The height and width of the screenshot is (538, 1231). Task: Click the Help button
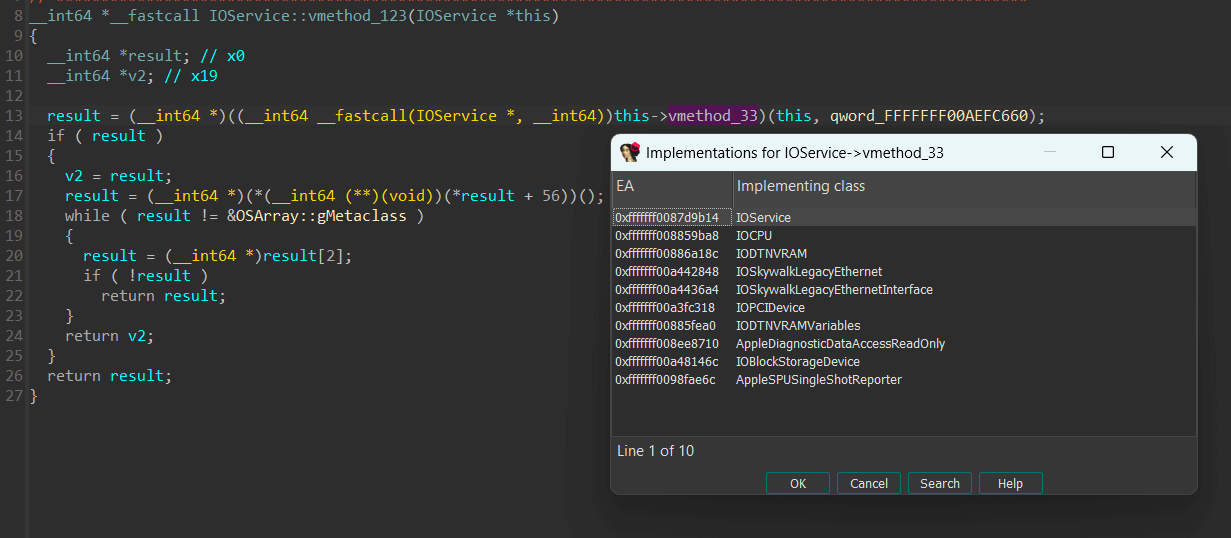point(1010,483)
